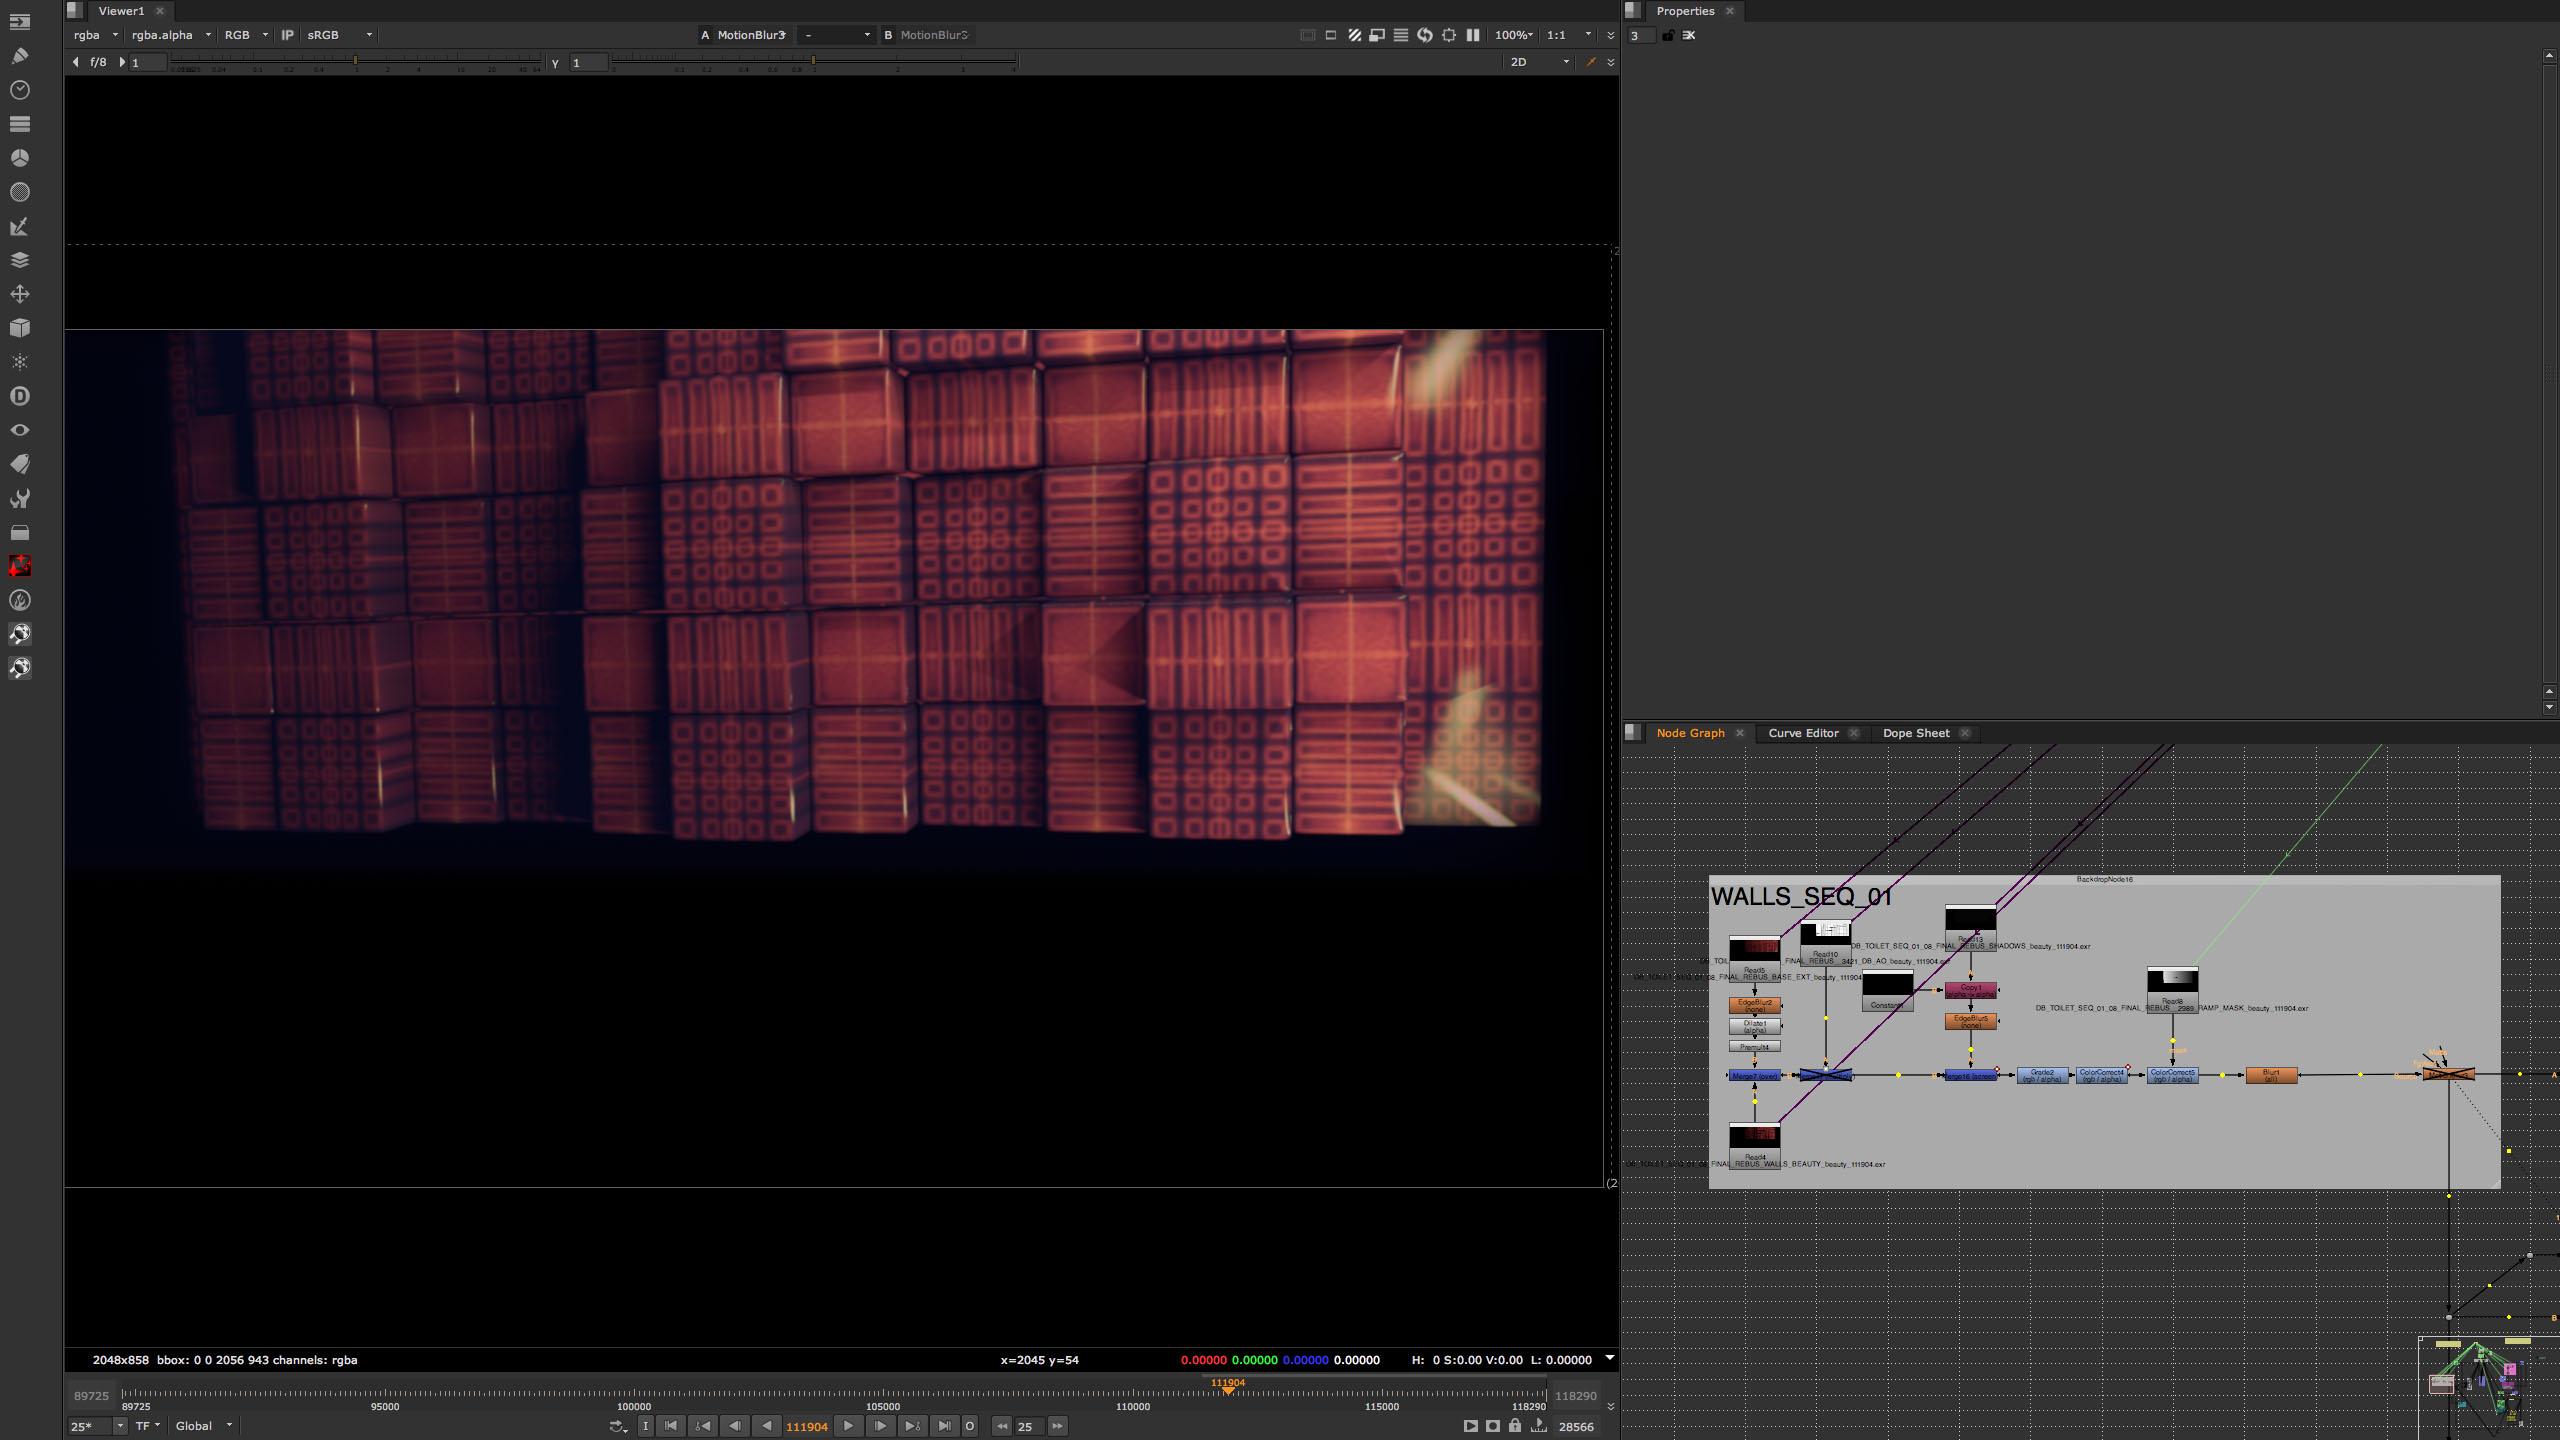Go to the first frame
Viewport: 2560px width, 1440px height.
coord(671,1426)
